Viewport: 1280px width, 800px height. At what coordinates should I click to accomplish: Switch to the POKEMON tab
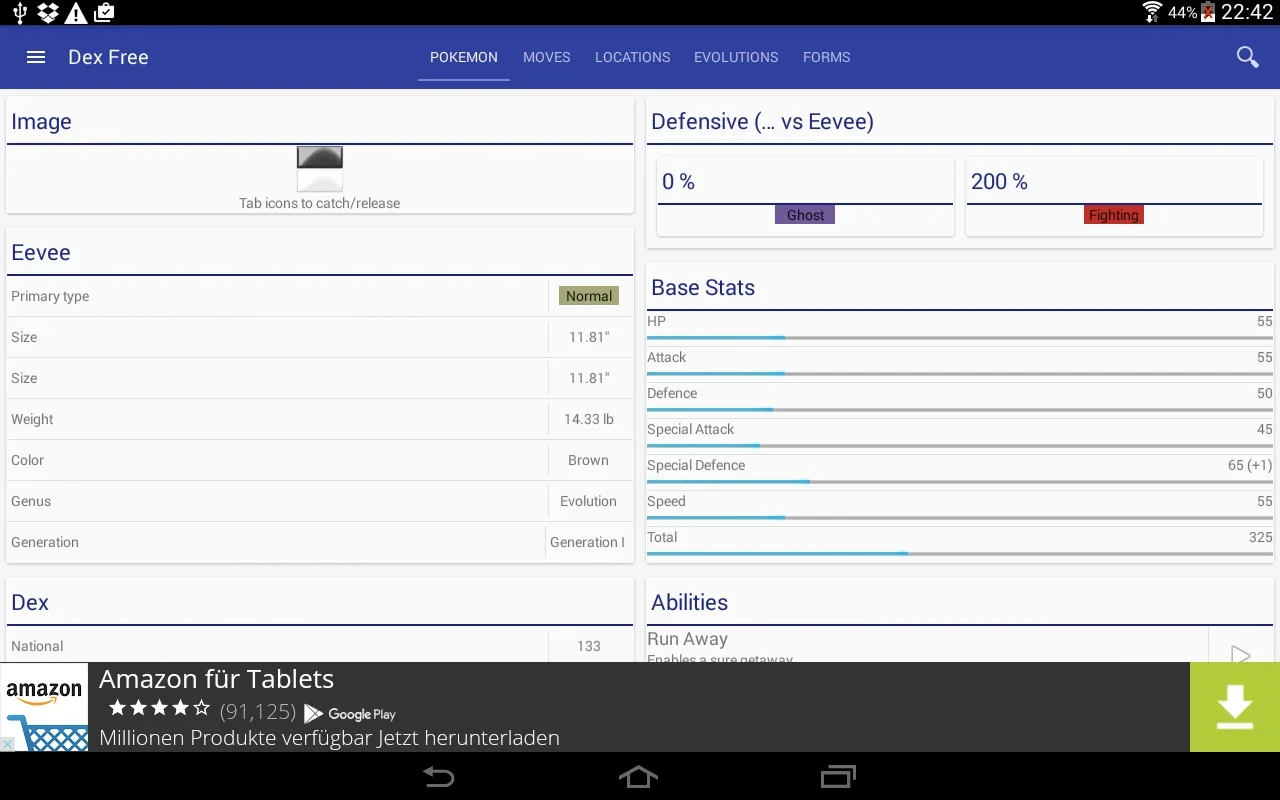pos(464,57)
